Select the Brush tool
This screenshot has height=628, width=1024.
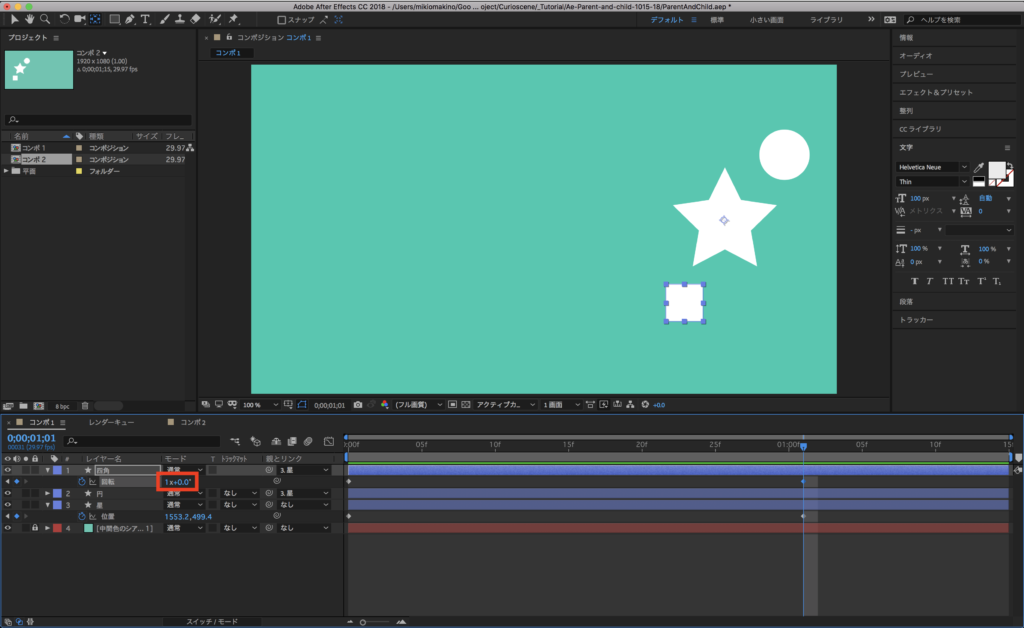coord(163,19)
